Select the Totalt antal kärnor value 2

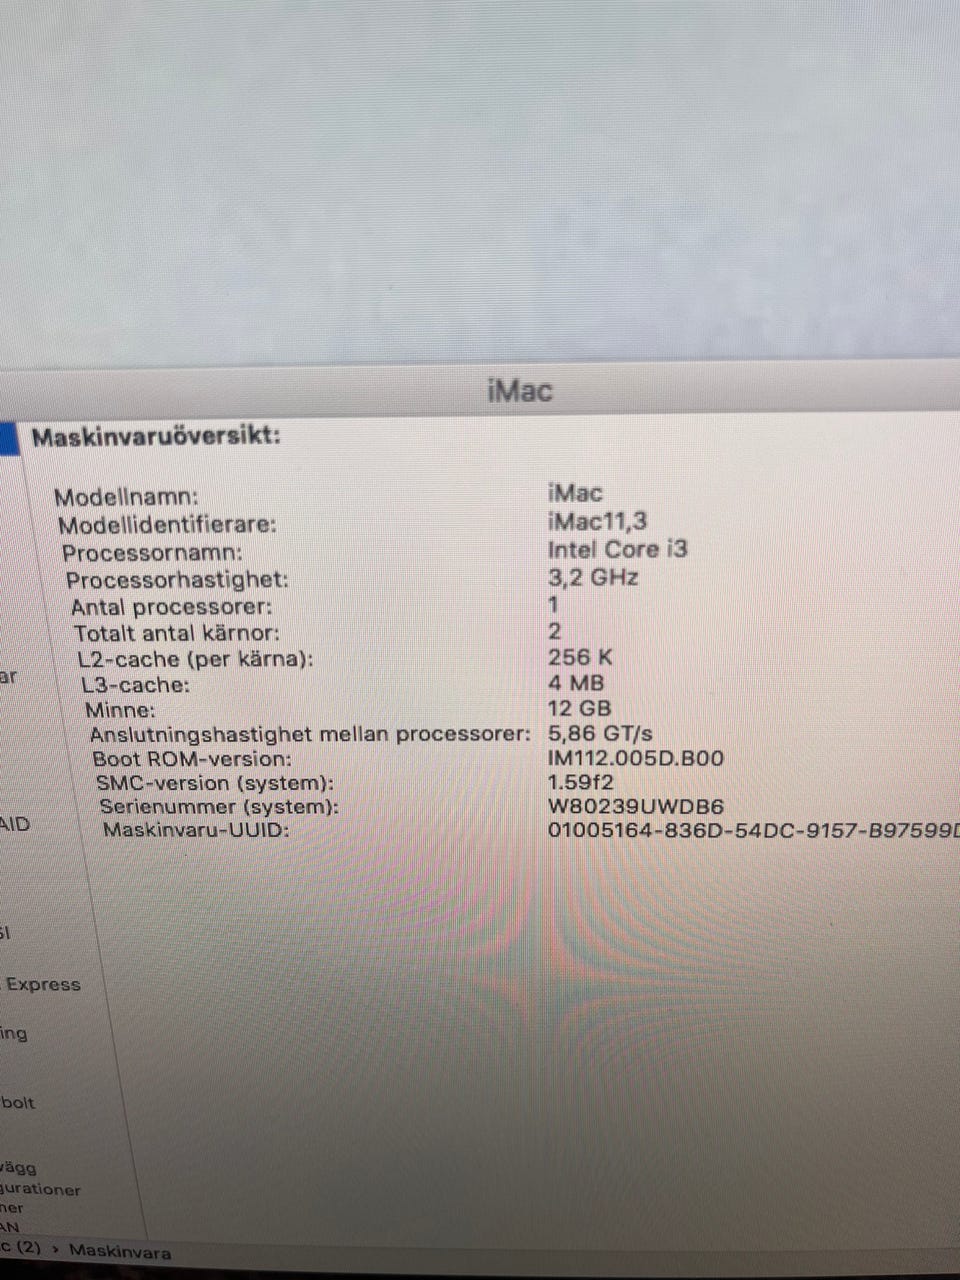[x=554, y=631]
